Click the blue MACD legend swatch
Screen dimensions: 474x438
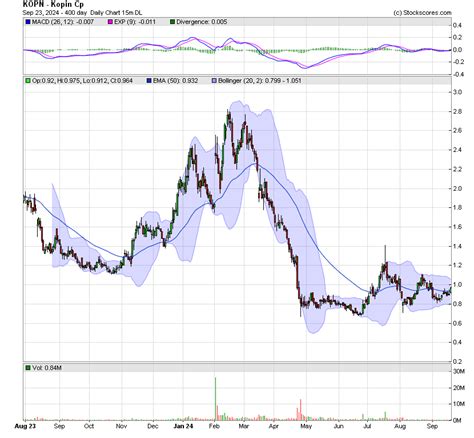[x=28, y=22]
